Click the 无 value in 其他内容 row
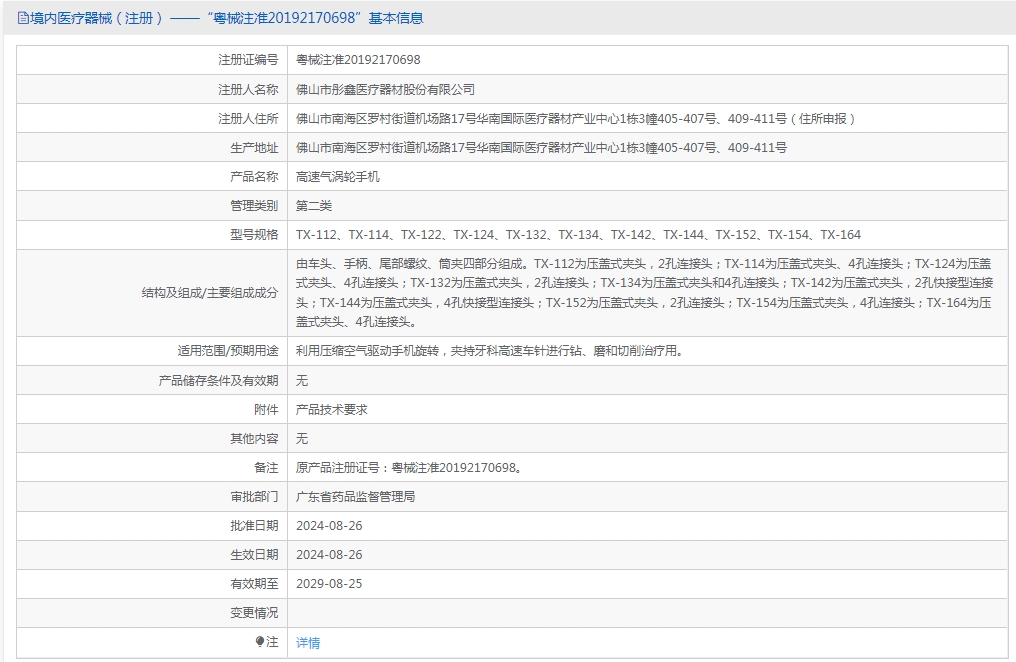 302,439
